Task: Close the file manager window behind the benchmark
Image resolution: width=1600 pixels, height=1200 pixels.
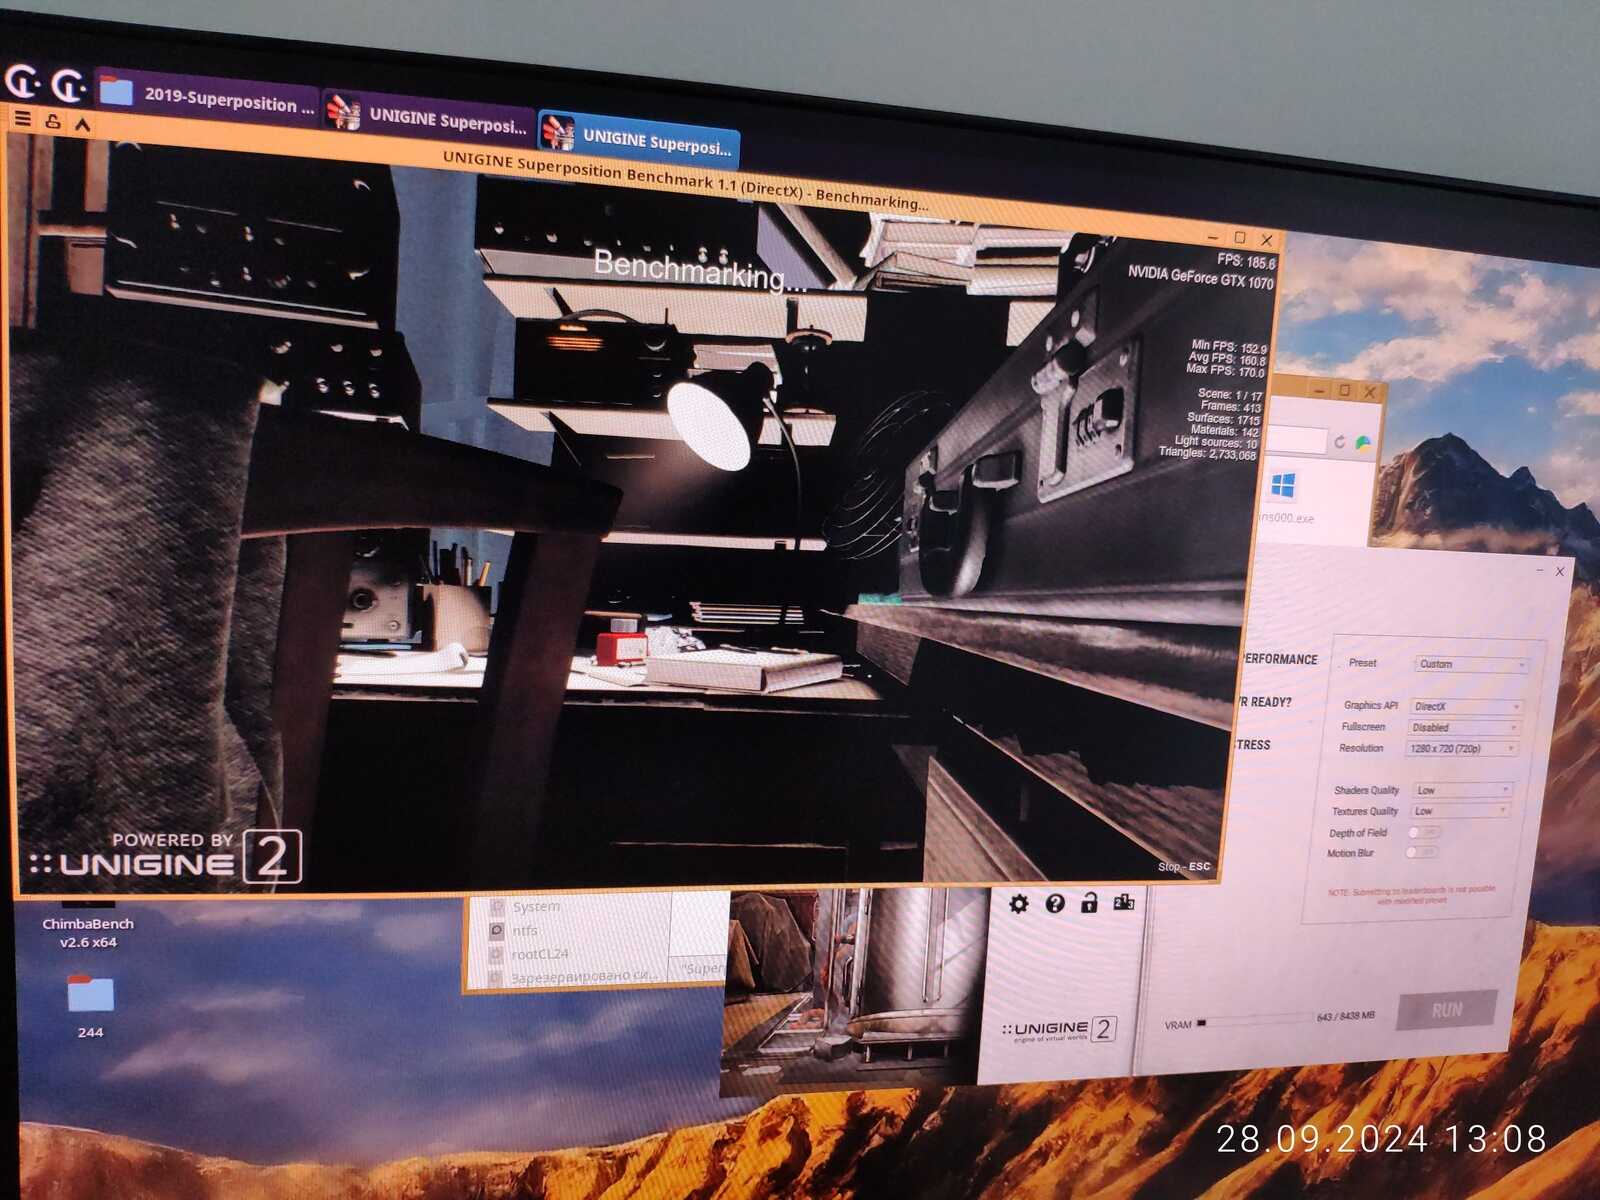Action: coord(1370,391)
